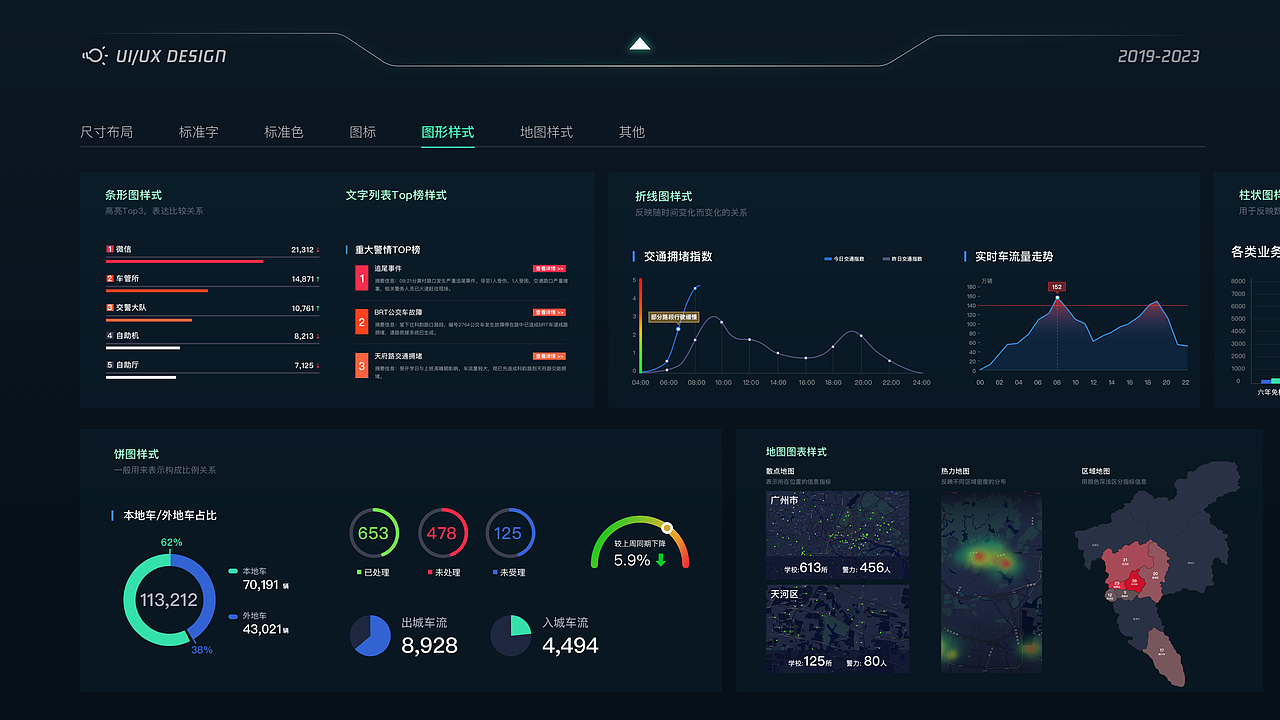1280x720 pixels.
Task: Open 查看详情 for 追尾事件
Action: pyautogui.click(x=550, y=269)
